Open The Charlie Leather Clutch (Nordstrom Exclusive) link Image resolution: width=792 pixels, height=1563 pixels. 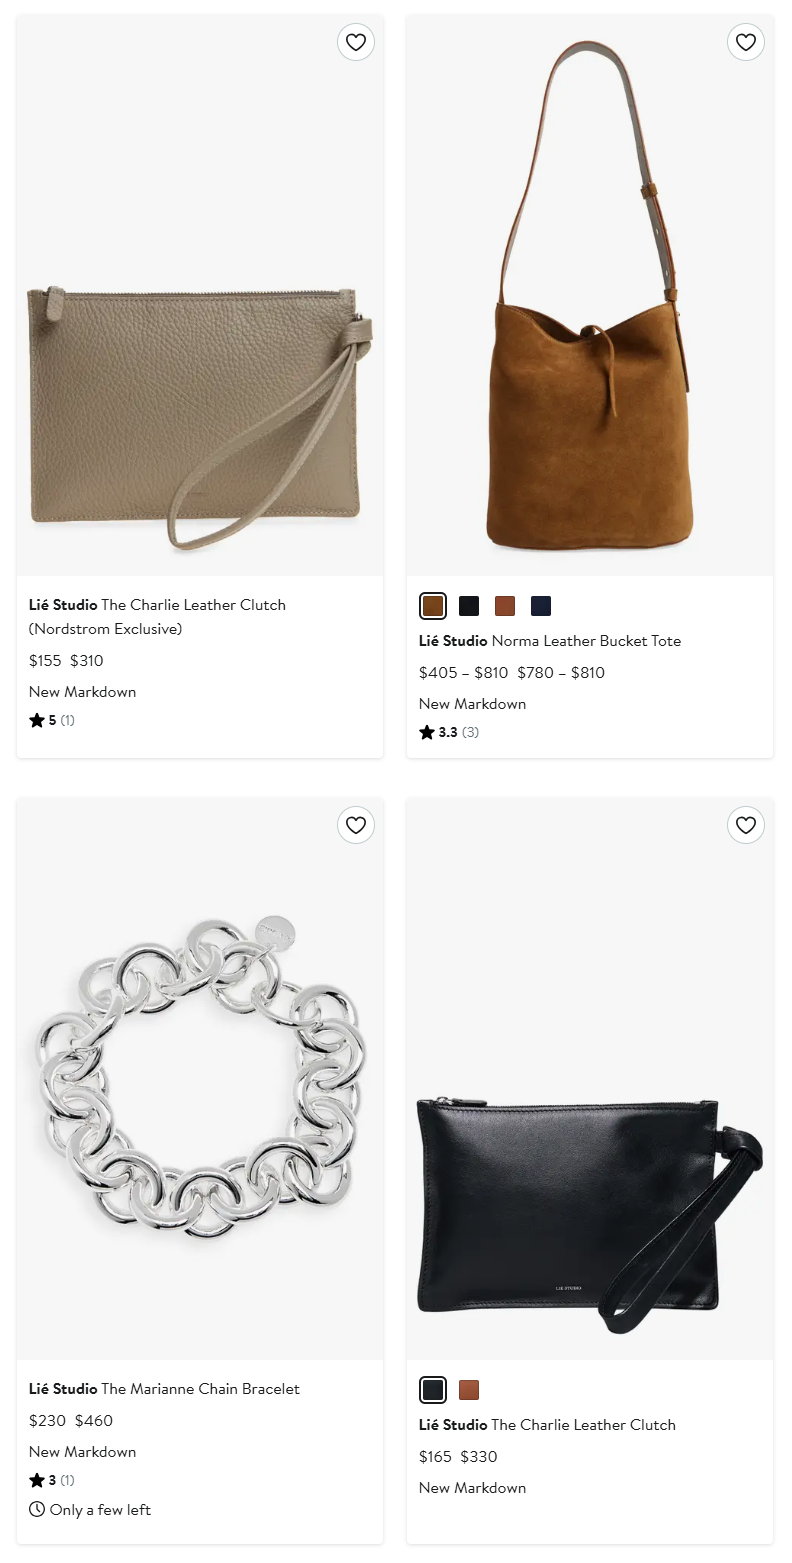pos(158,617)
